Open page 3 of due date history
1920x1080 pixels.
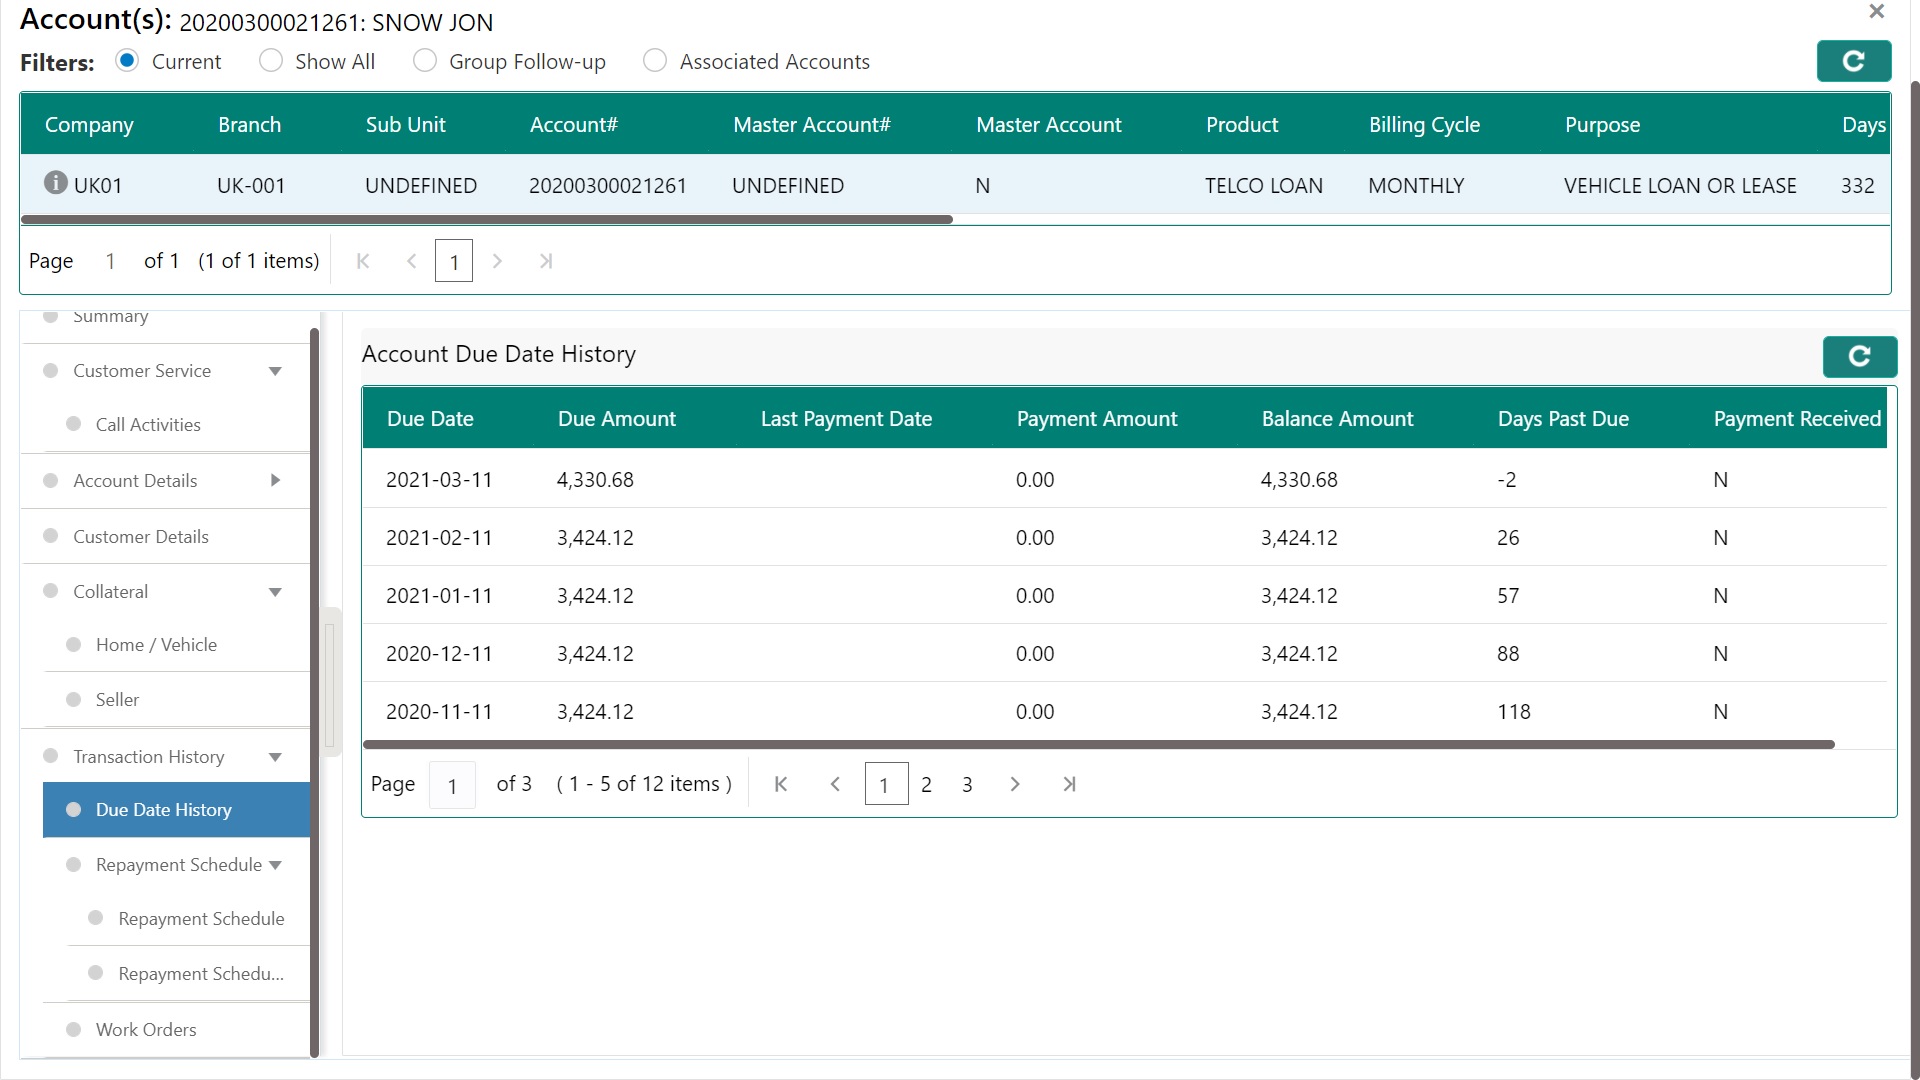967,785
